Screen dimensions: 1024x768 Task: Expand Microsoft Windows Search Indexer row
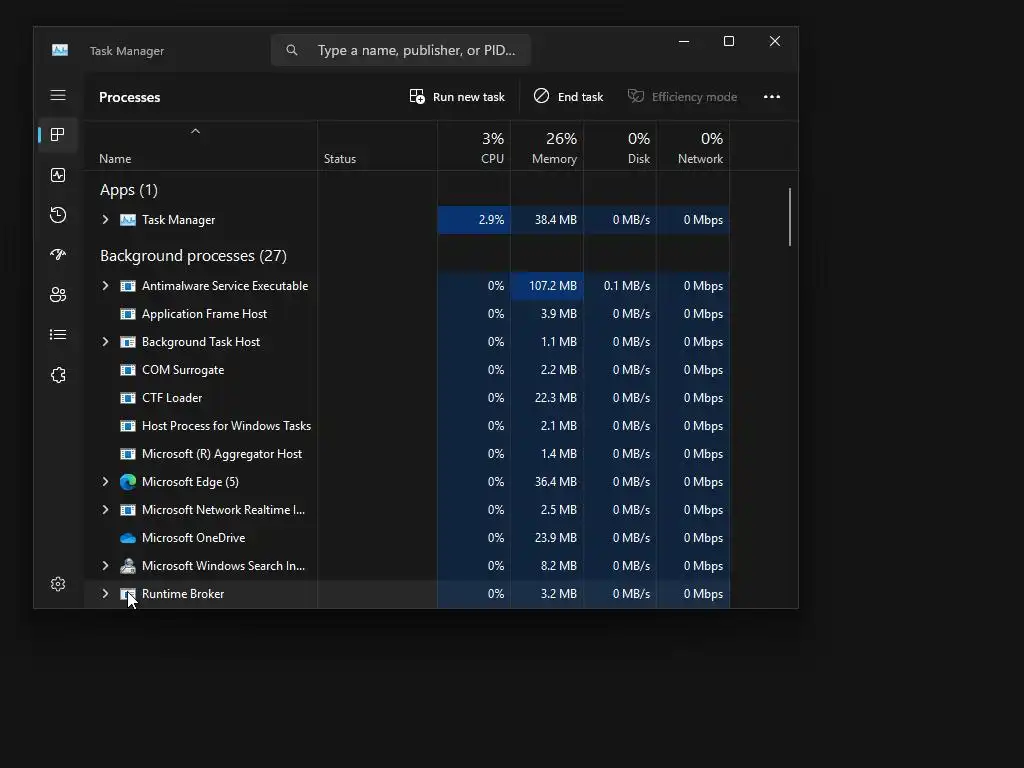(105, 566)
